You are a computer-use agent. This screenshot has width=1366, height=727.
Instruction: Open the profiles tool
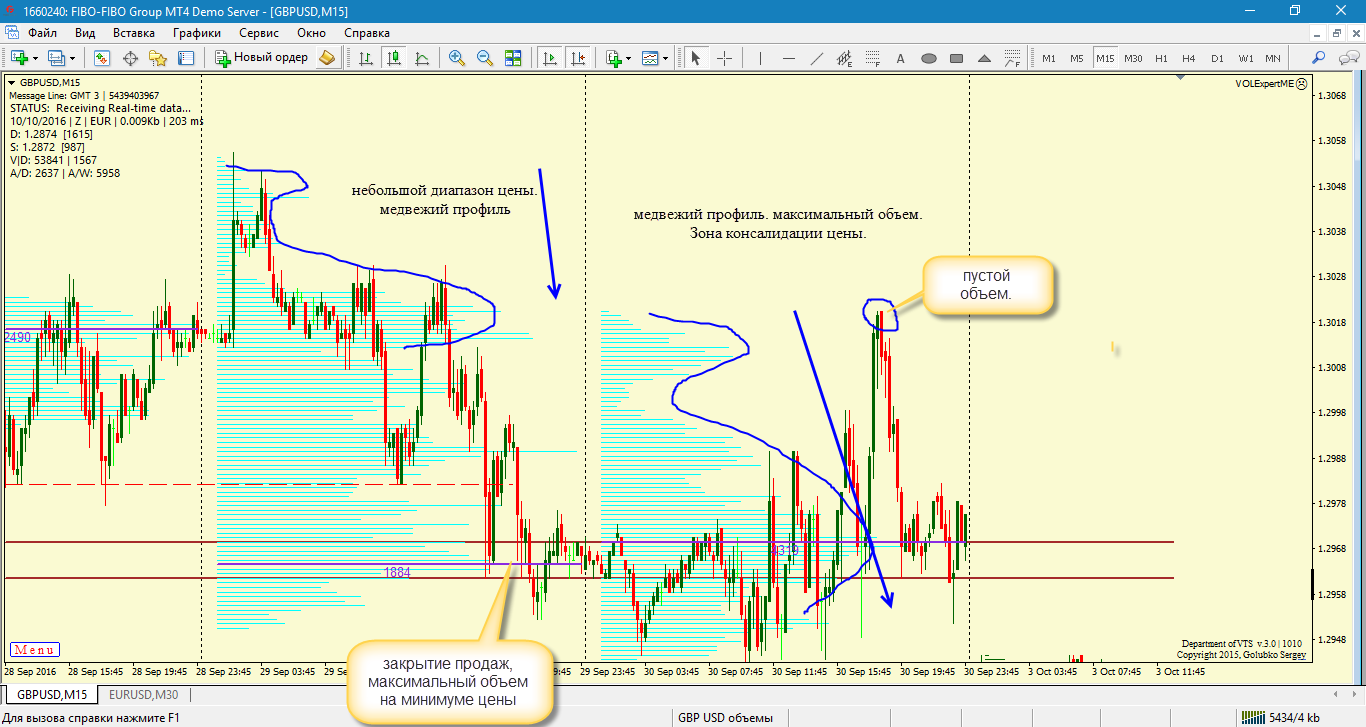pos(56,58)
